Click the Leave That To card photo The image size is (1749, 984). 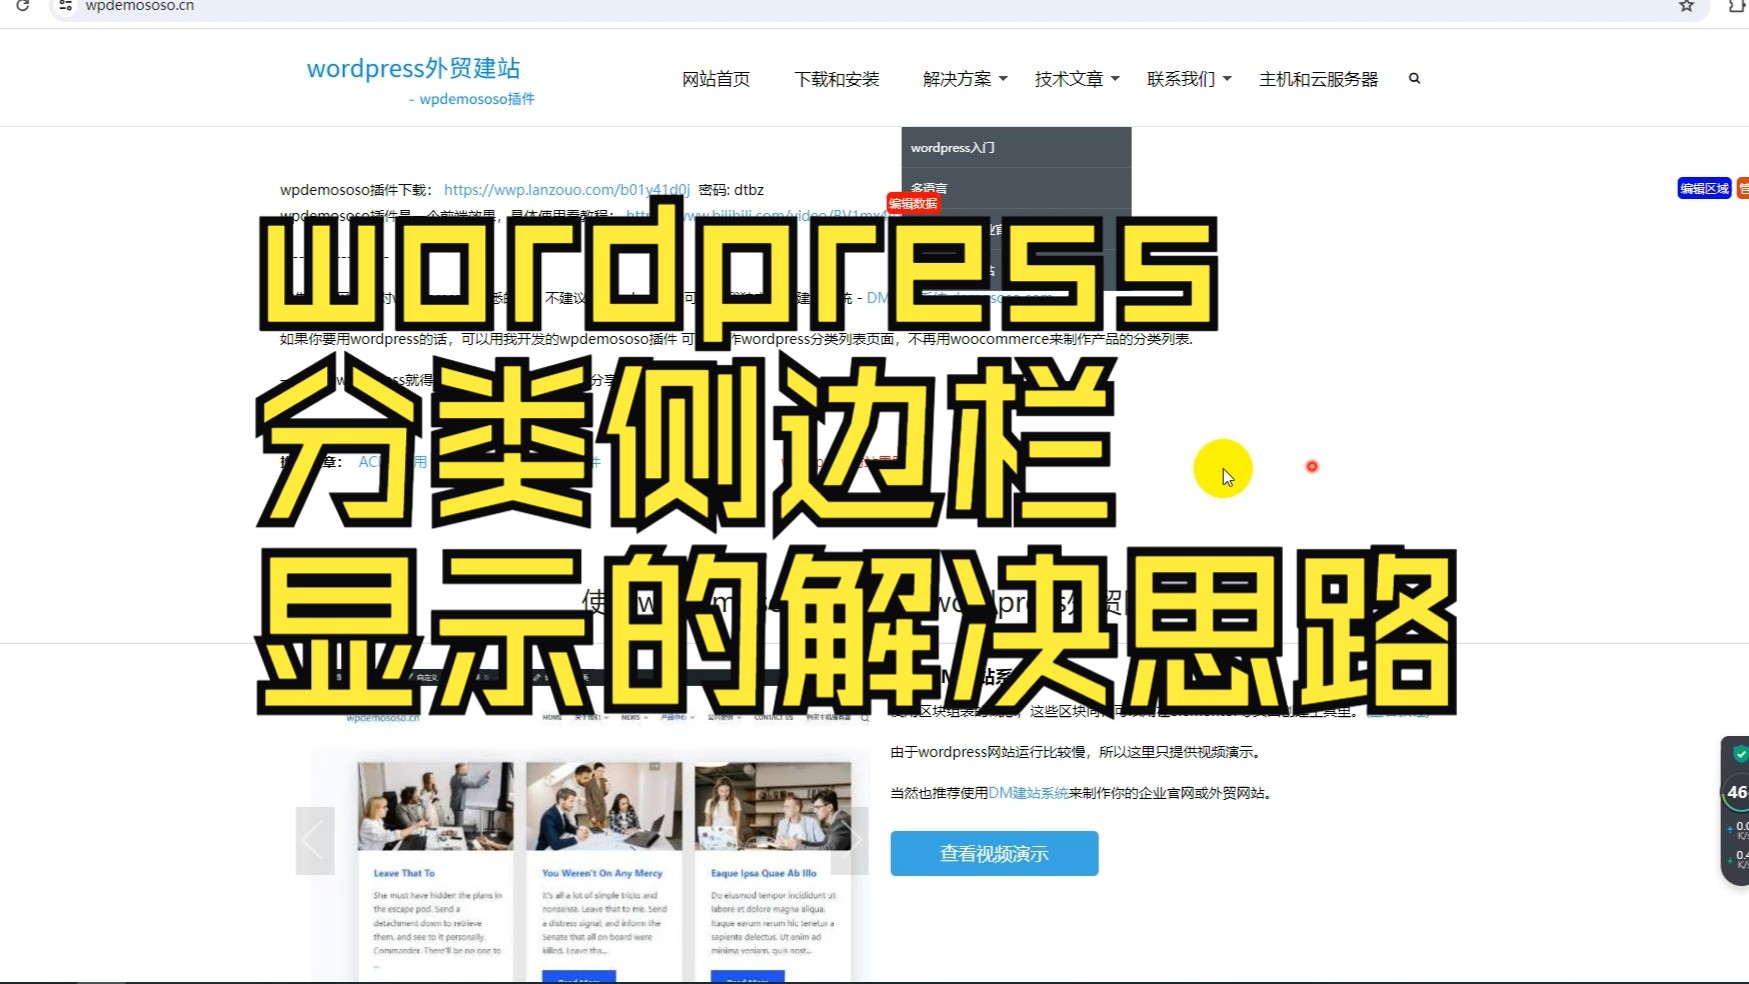pos(436,806)
